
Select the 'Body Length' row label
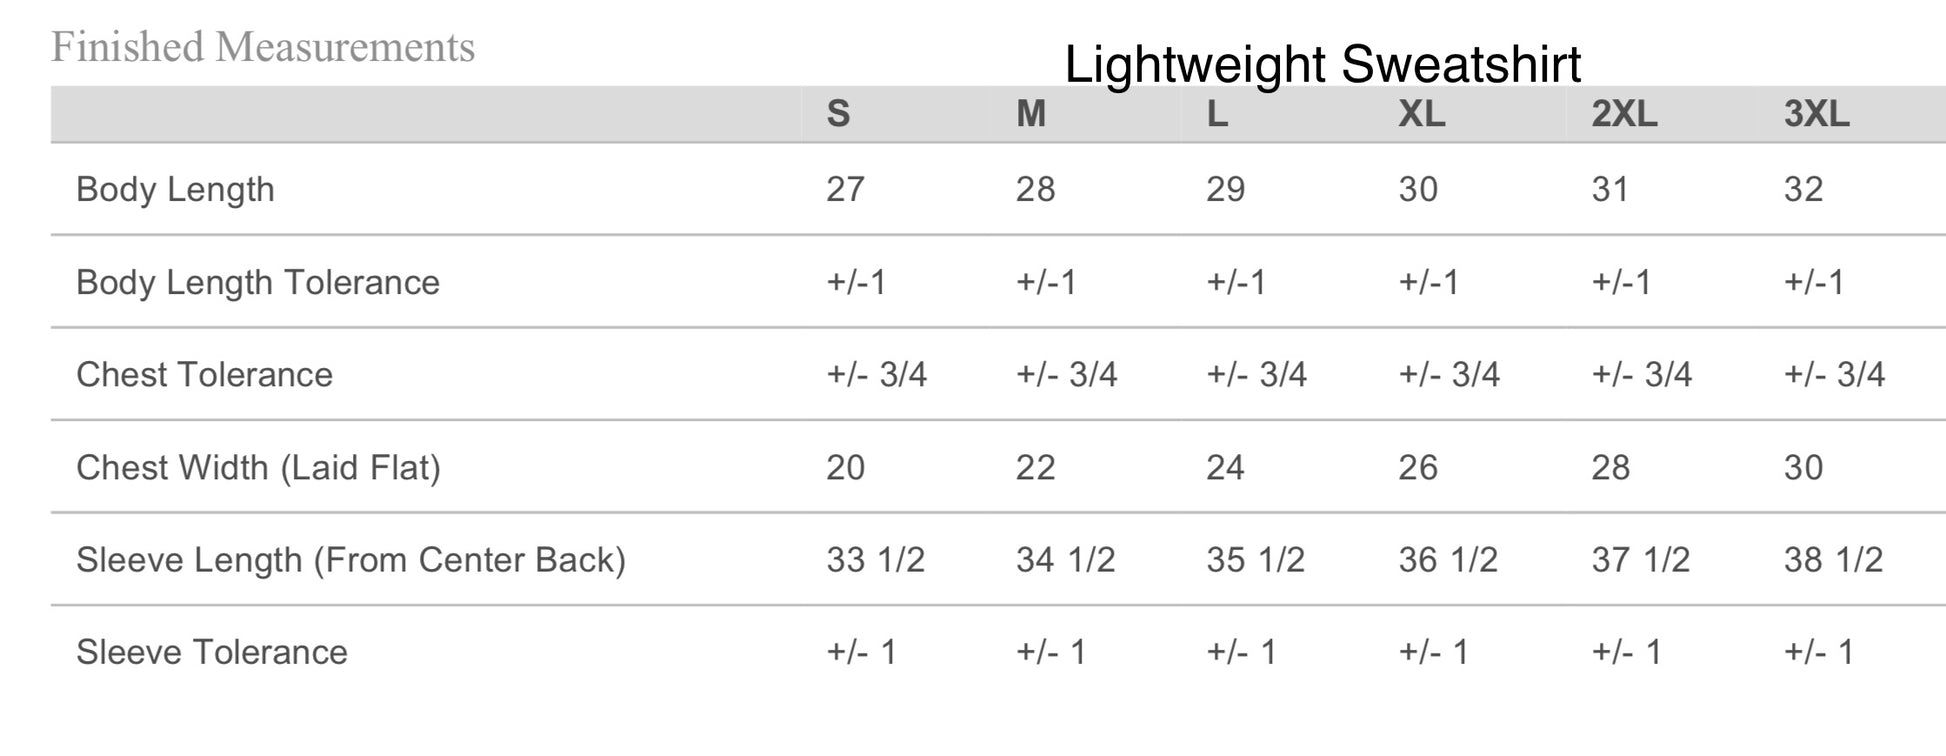tap(175, 190)
